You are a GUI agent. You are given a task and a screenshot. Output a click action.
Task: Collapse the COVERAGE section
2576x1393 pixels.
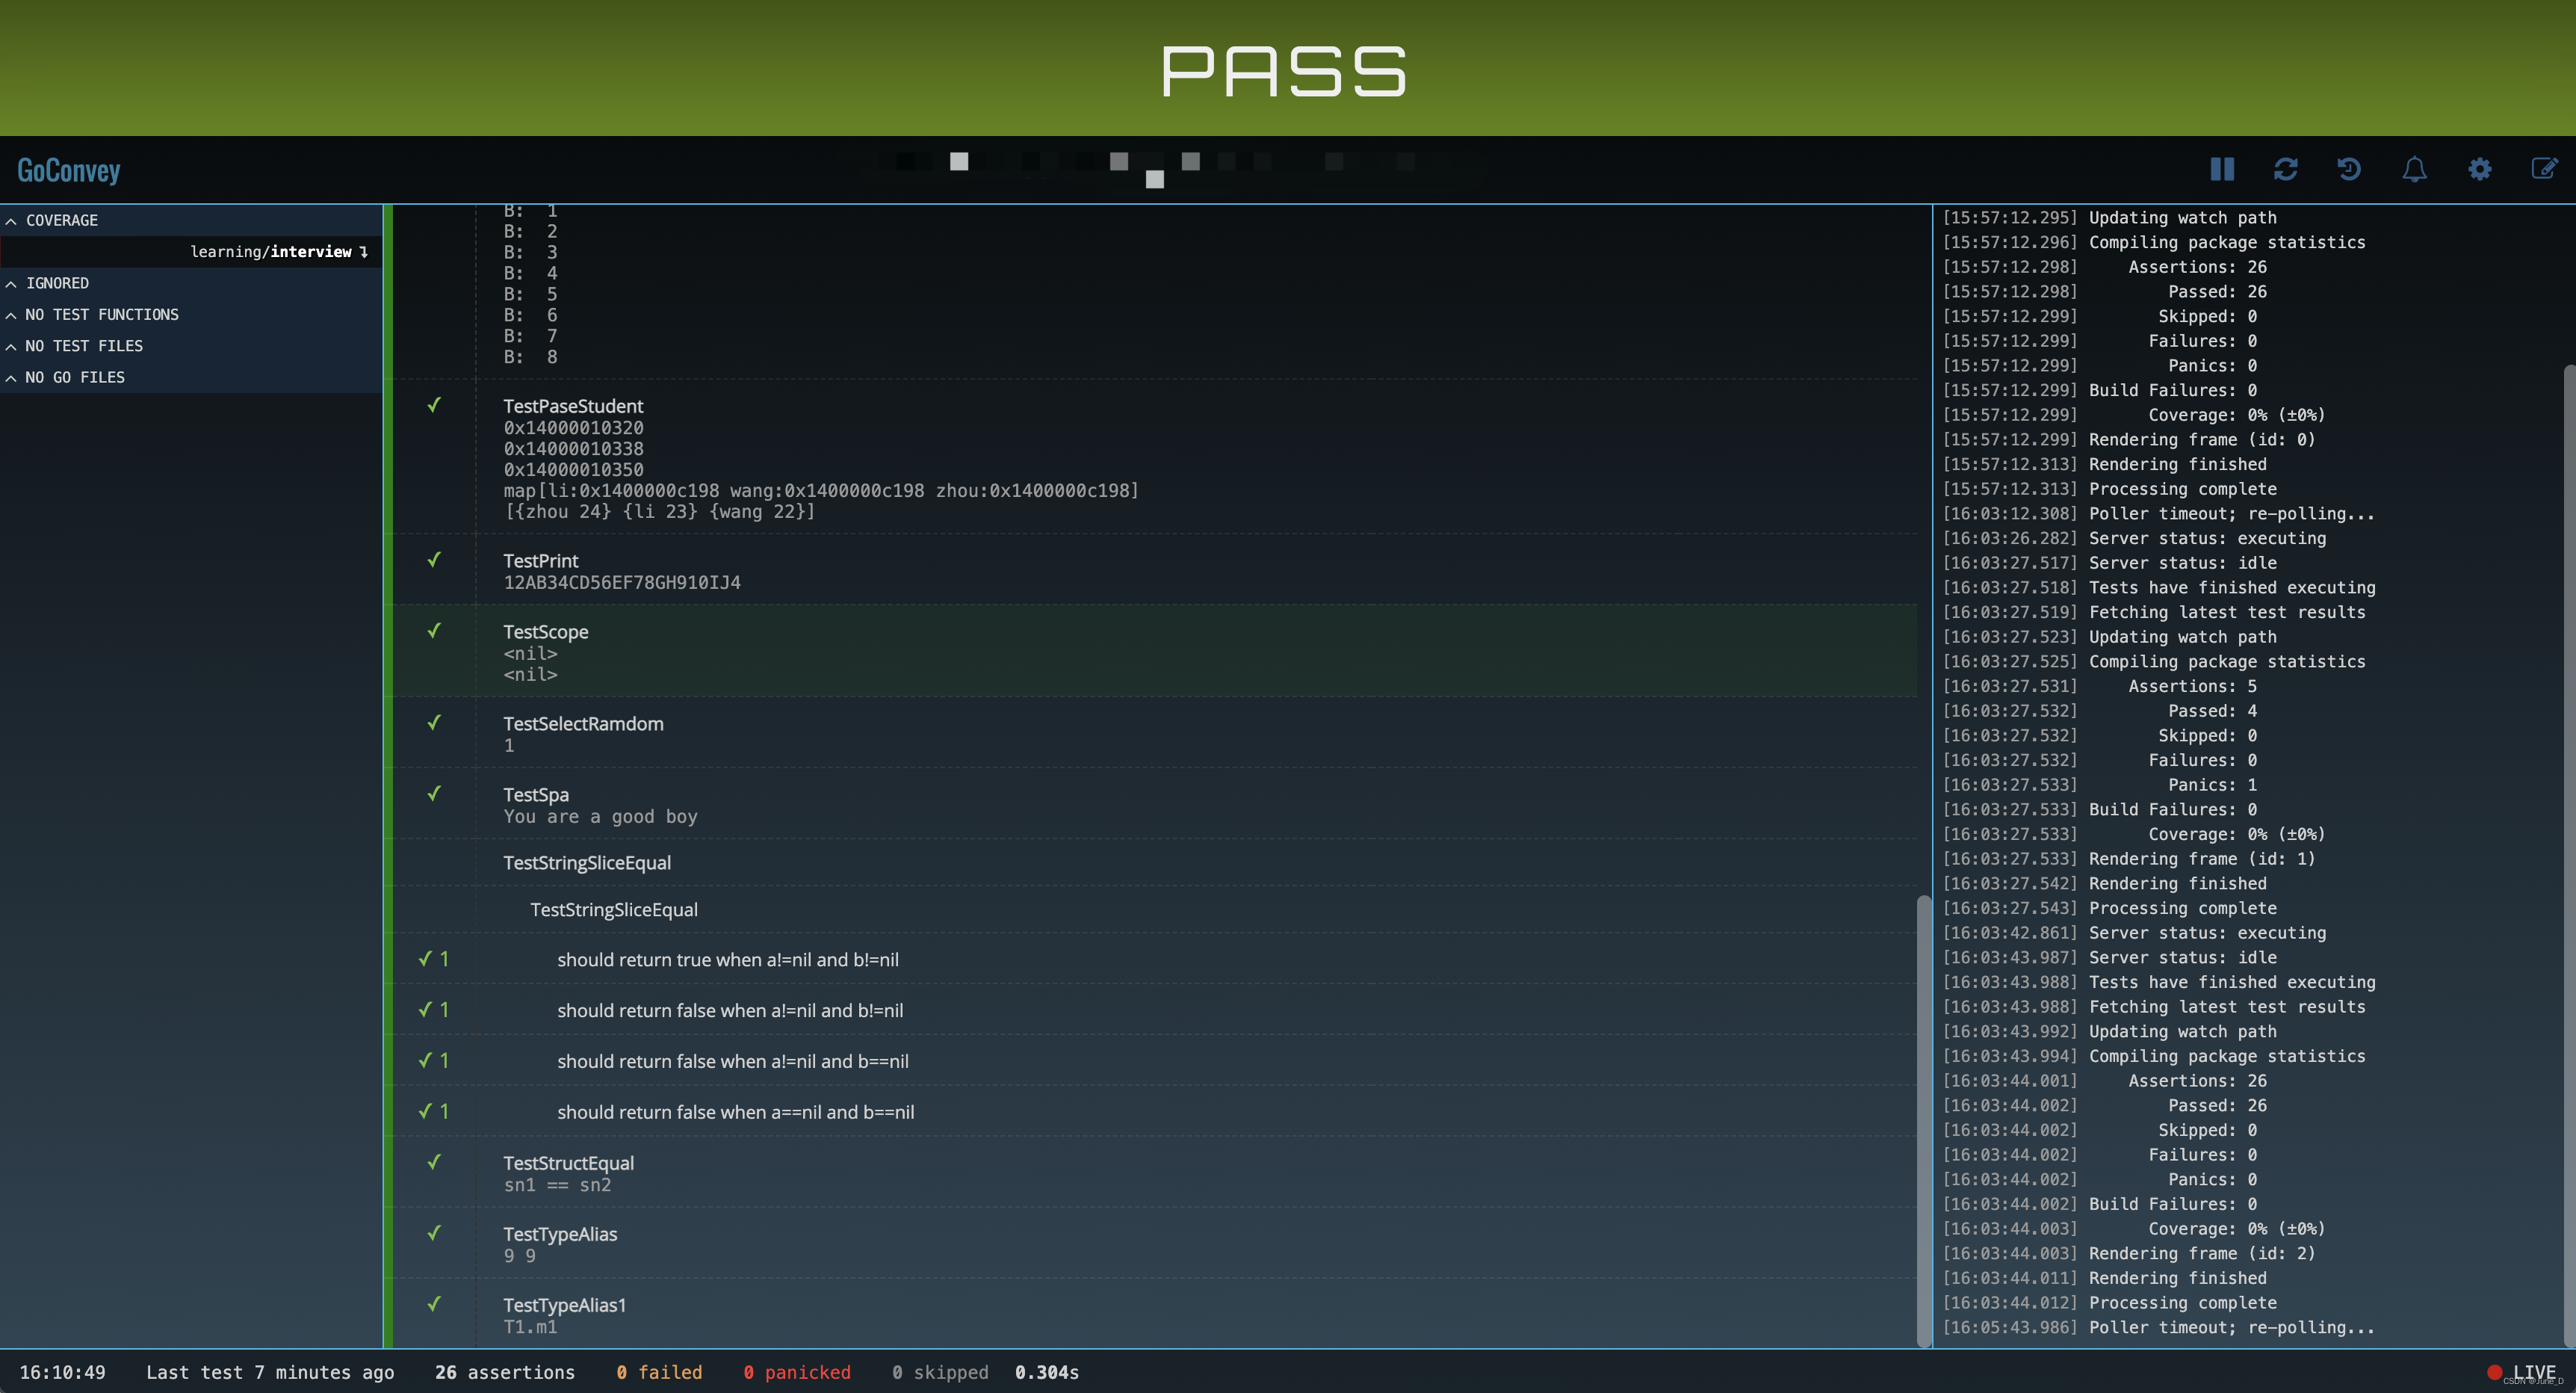(62, 220)
